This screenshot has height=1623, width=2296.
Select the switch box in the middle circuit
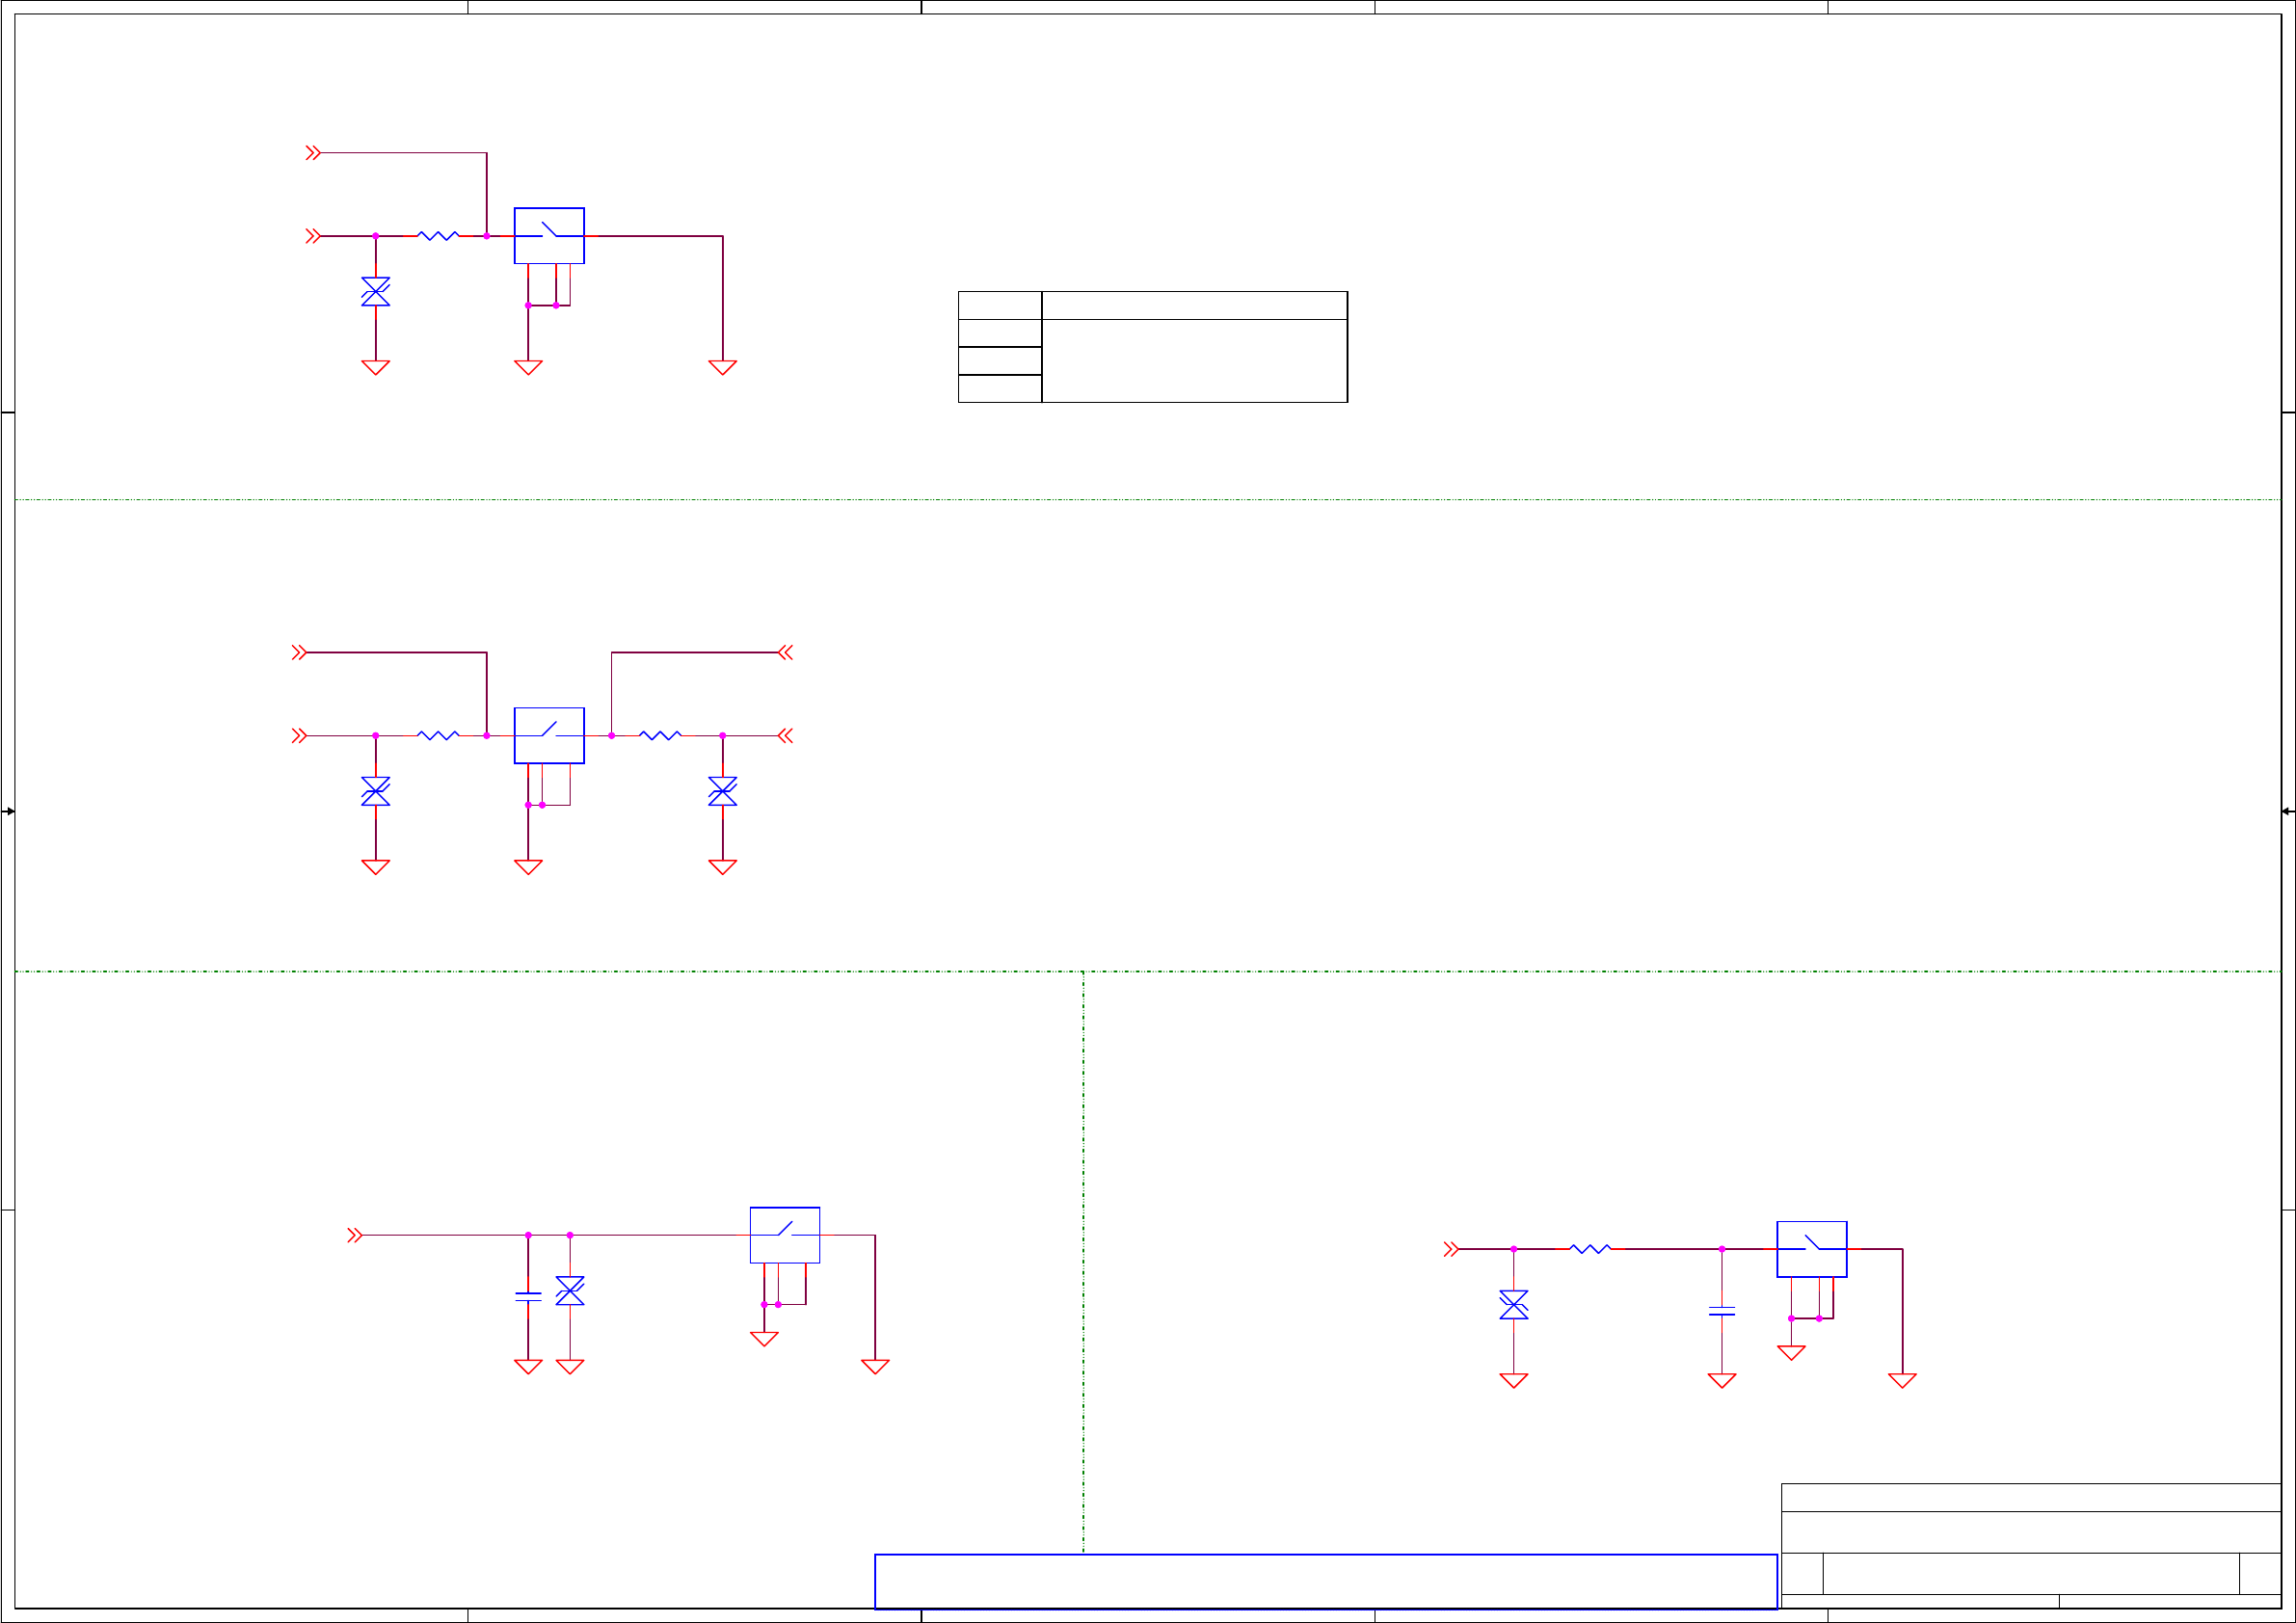549,735
